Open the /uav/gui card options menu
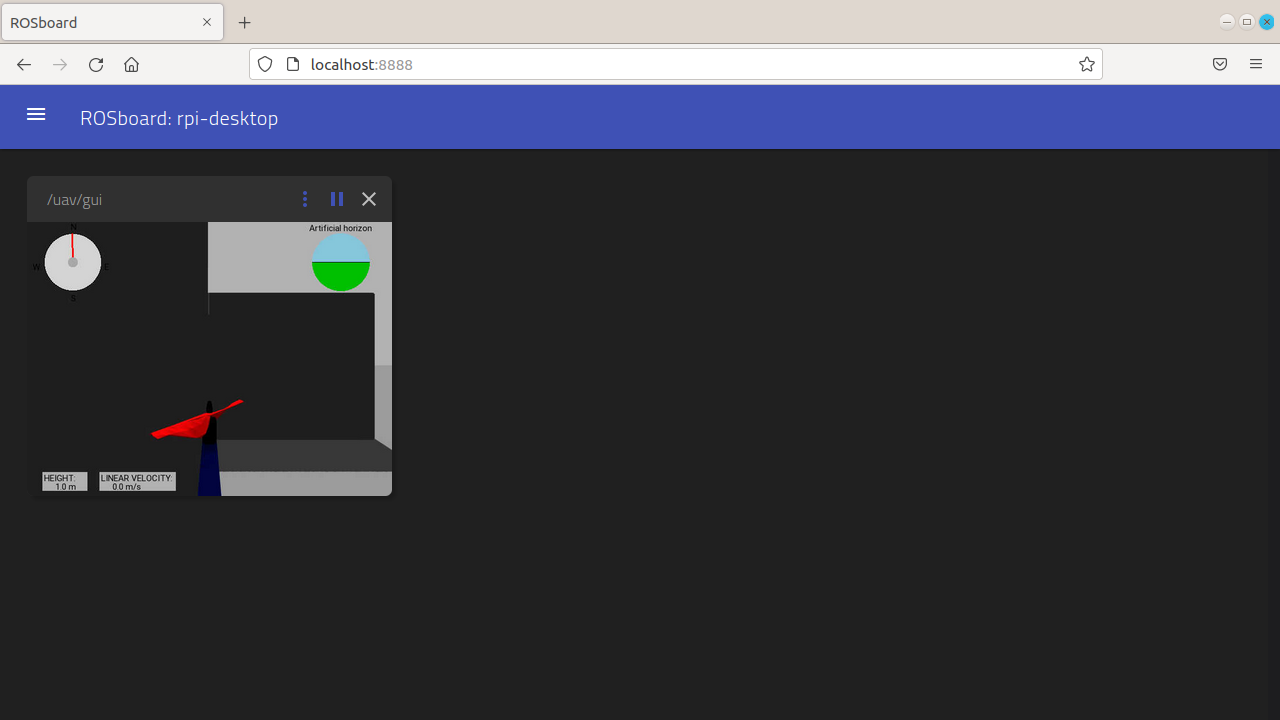Screen dimensions: 1280x720 (x=304, y=199)
